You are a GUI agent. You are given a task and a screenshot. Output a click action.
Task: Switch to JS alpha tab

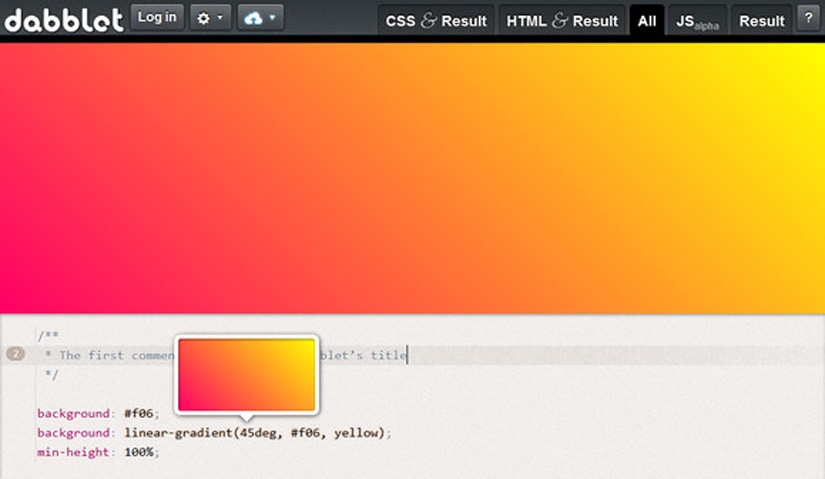click(697, 21)
